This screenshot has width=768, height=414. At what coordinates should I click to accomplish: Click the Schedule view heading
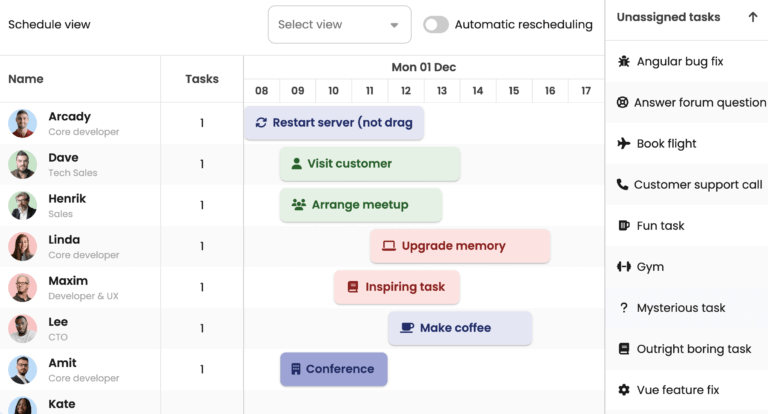[x=49, y=24]
